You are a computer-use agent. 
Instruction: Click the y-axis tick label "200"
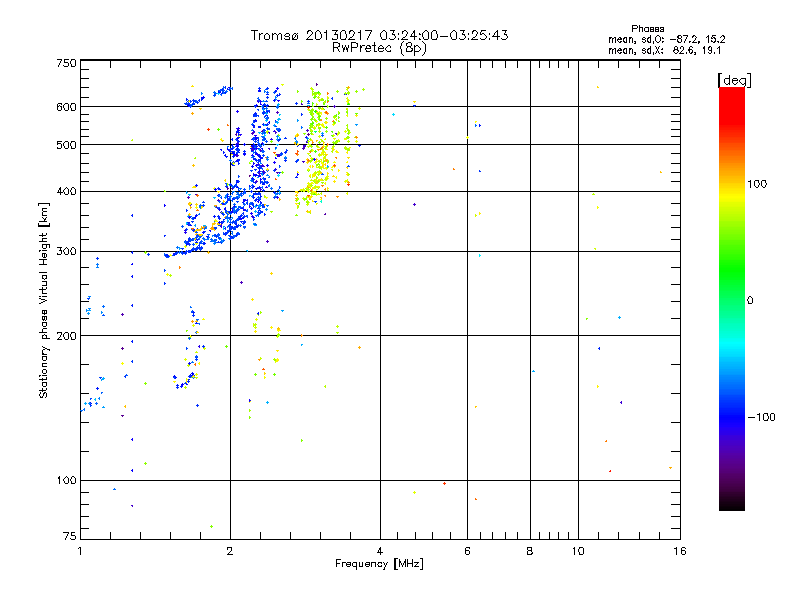(66, 336)
